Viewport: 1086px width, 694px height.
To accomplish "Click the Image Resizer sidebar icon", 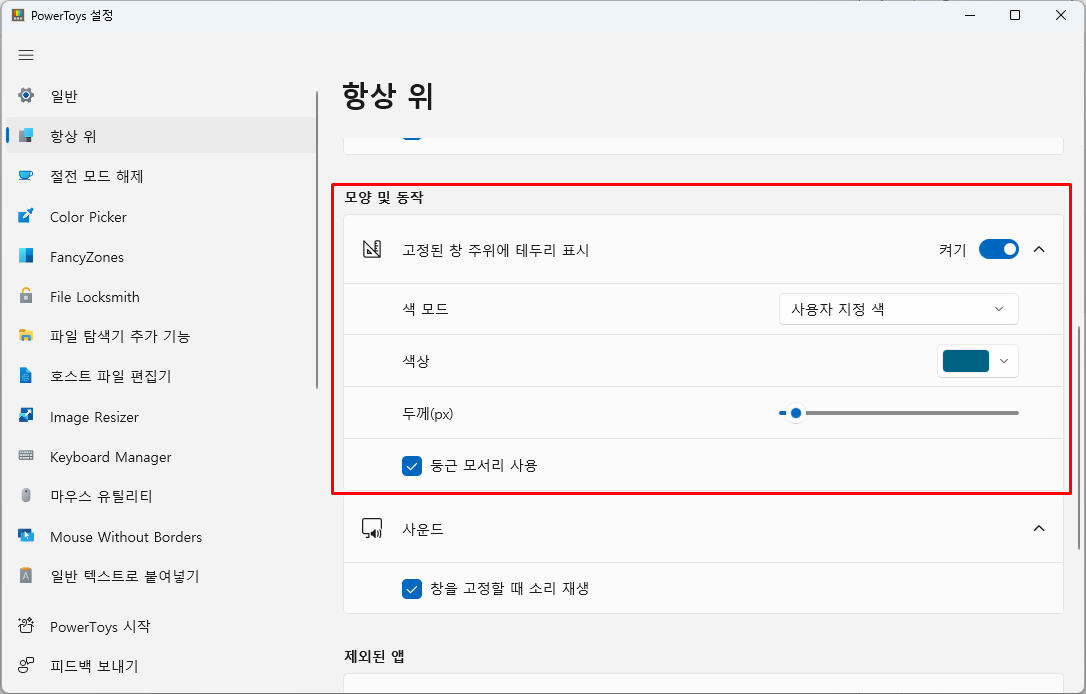I will click(26, 416).
